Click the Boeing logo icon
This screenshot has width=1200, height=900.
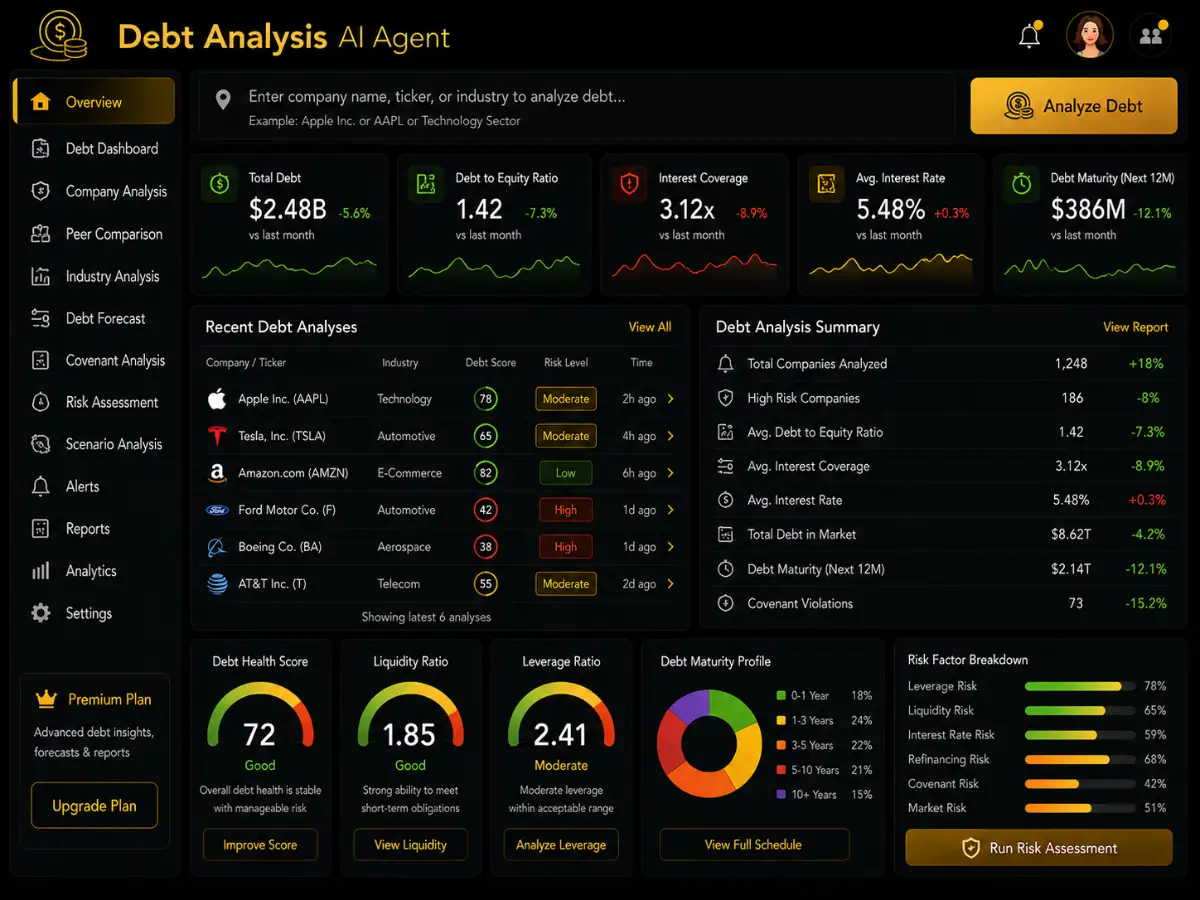click(217, 547)
